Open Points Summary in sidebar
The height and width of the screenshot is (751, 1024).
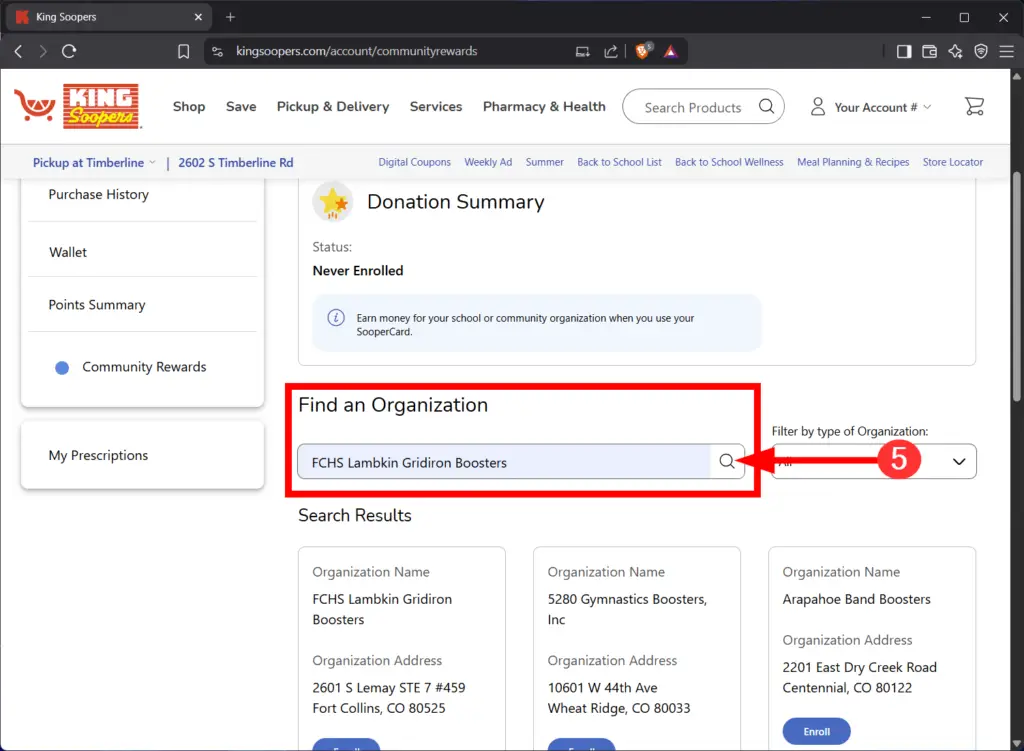97,305
